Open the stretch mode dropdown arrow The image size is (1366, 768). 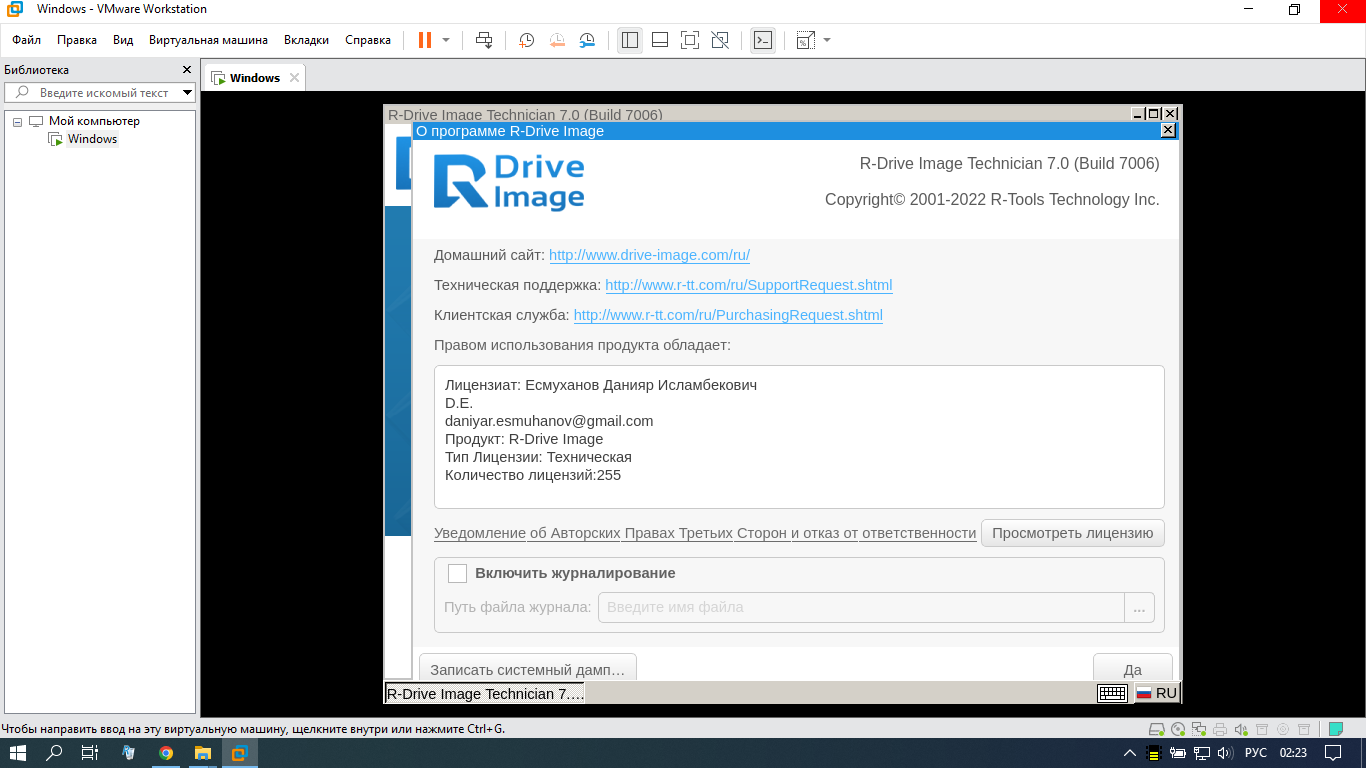[x=827, y=40]
